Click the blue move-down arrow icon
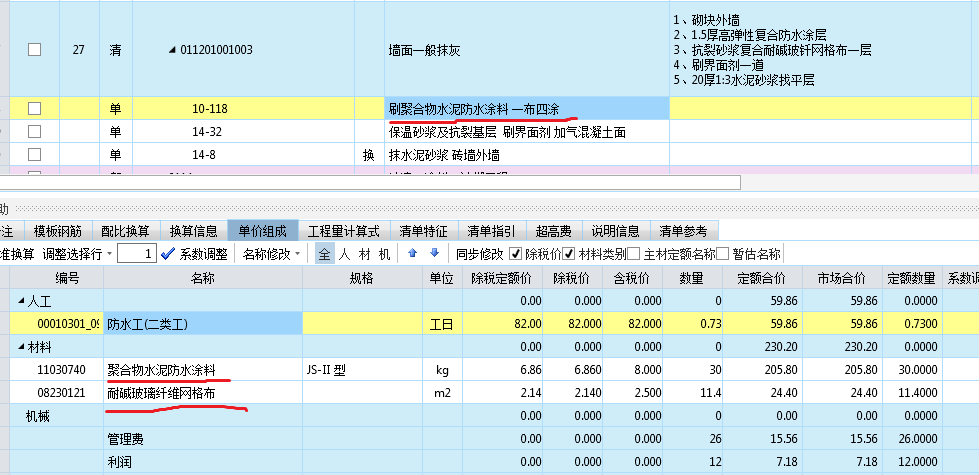The height and width of the screenshot is (475, 979). [435, 253]
